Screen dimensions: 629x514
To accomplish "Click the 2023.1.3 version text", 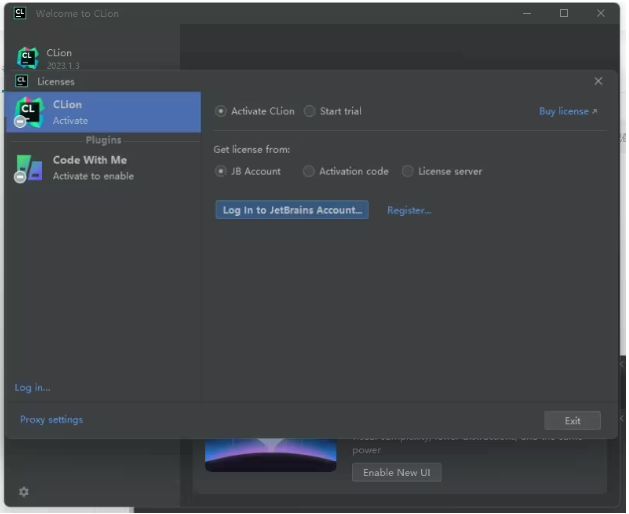I will click(x=63, y=65).
